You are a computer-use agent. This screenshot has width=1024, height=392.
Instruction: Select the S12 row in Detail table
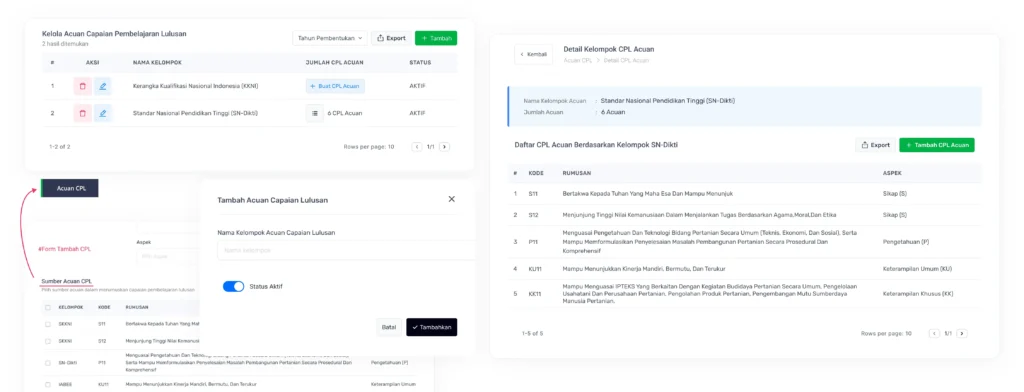pyautogui.click(x=744, y=215)
